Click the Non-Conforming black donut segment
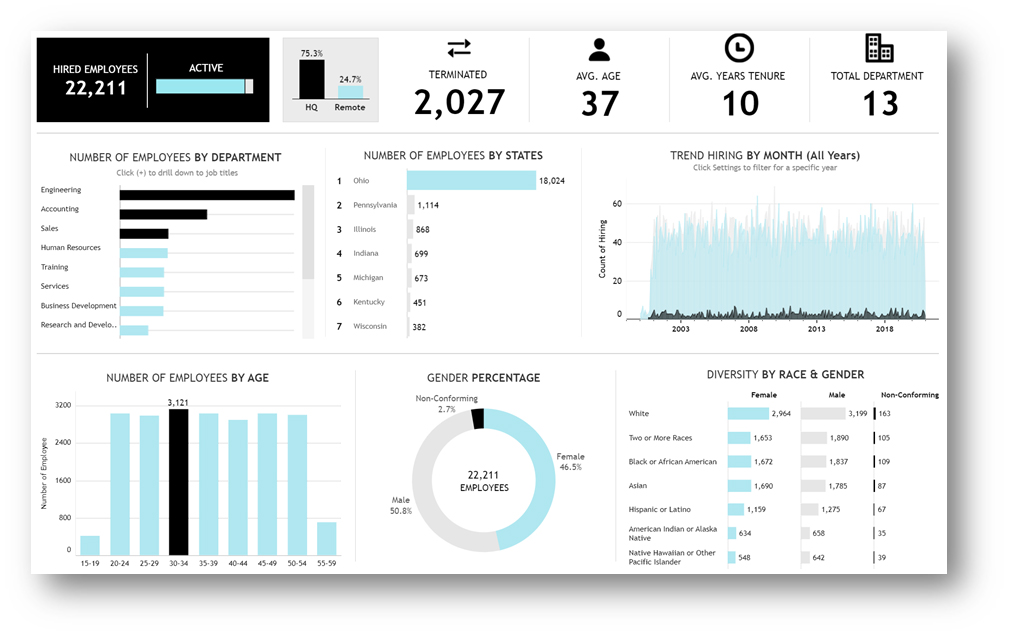Viewport: 1009px width, 636px height. pyautogui.click(x=478, y=418)
